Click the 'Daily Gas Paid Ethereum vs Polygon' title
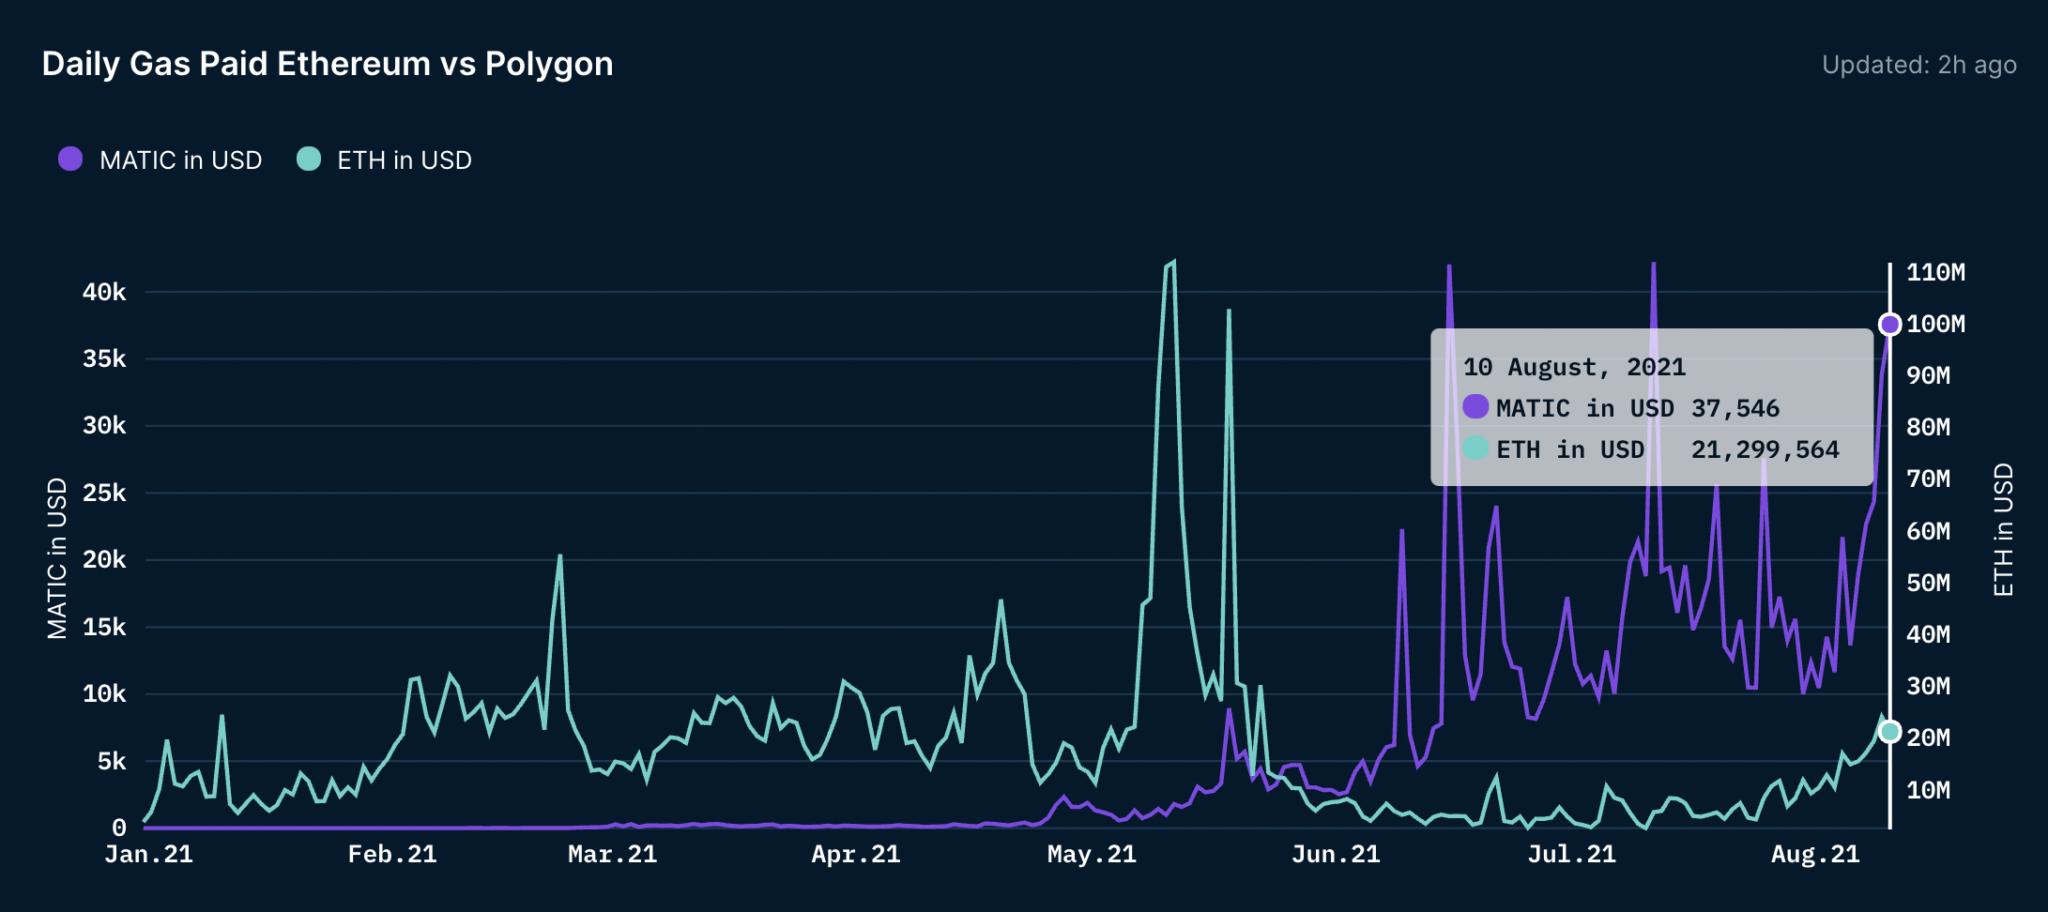The height and width of the screenshot is (912, 2048). tap(327, 64)
